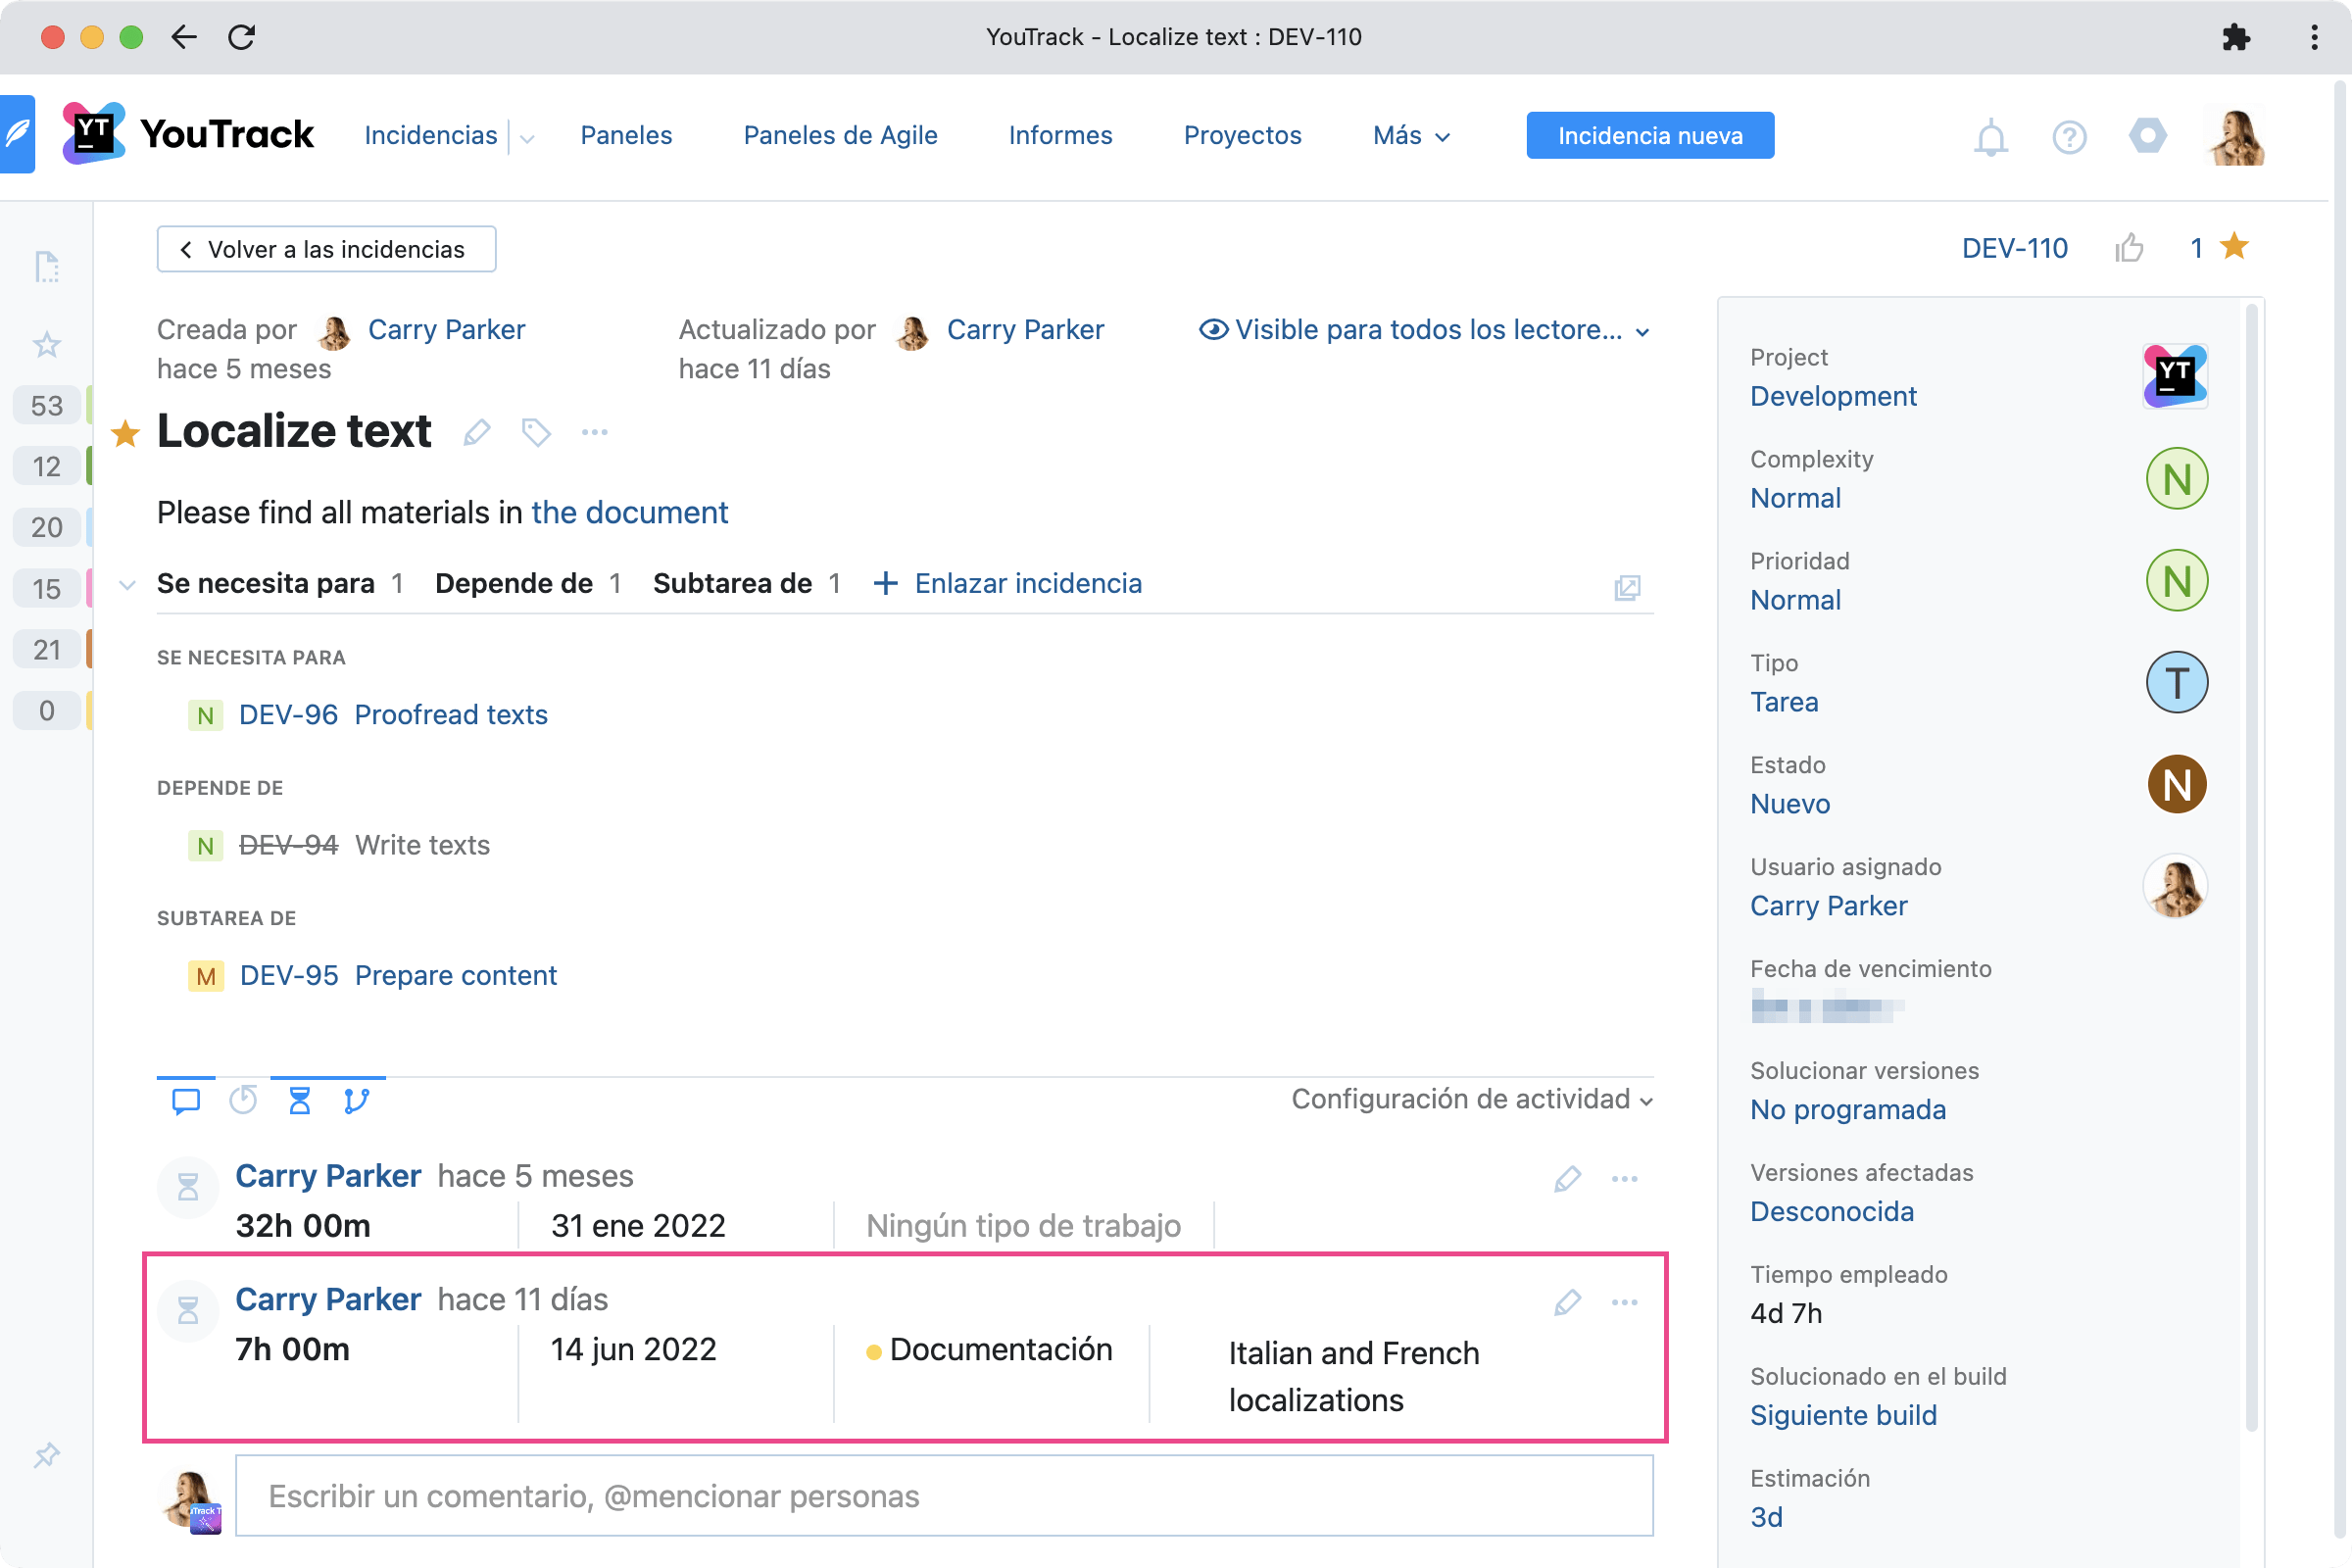The image size is (2352, 1568).
Task: Open links in new window icon
Action: click(1626, 587)
